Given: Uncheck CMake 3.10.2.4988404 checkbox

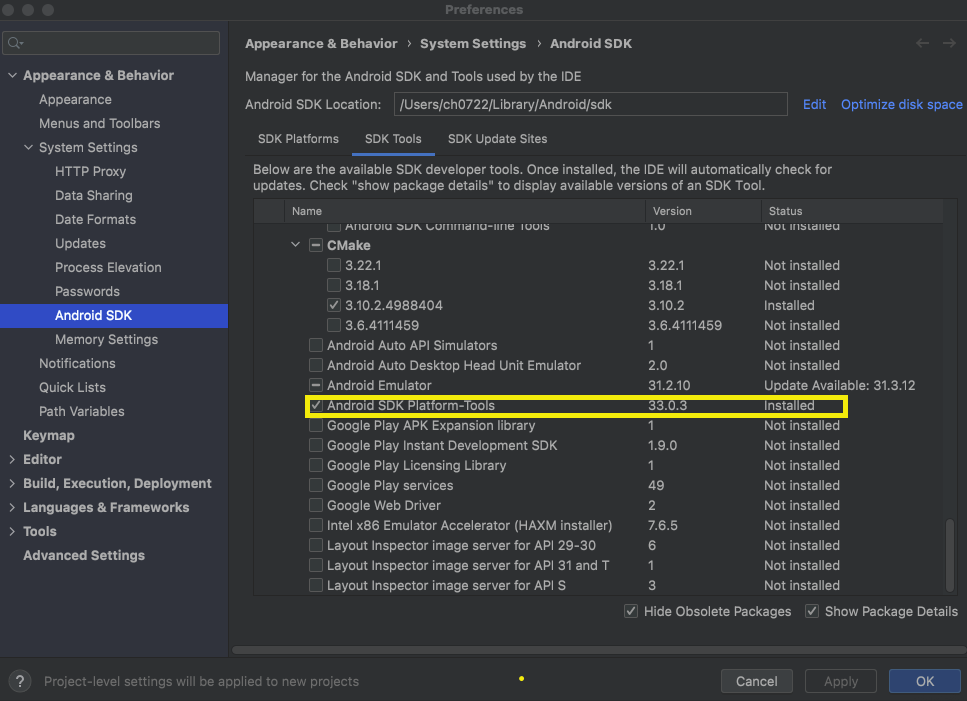Looking at the screenshot, I should (x=334, y=305).
